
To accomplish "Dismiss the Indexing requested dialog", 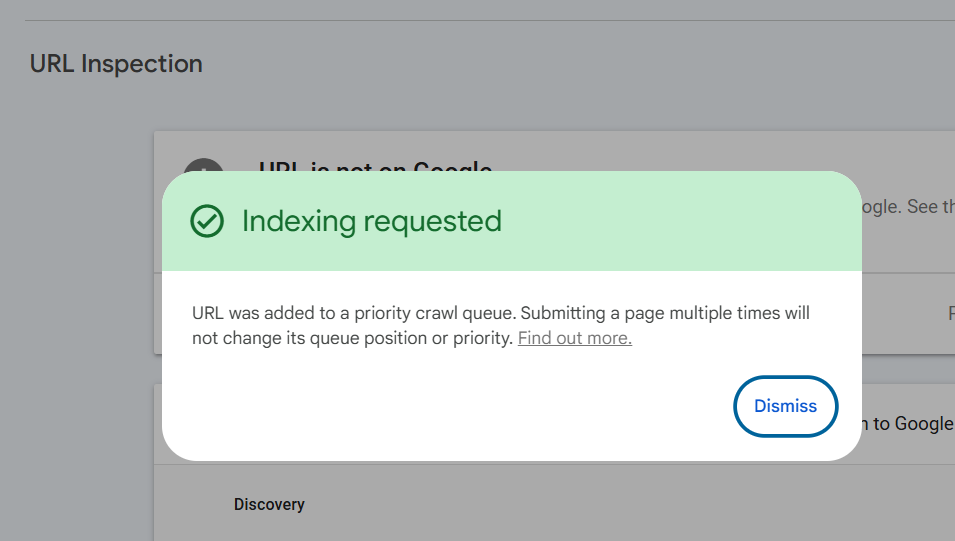I will click(x=785, y=406).
